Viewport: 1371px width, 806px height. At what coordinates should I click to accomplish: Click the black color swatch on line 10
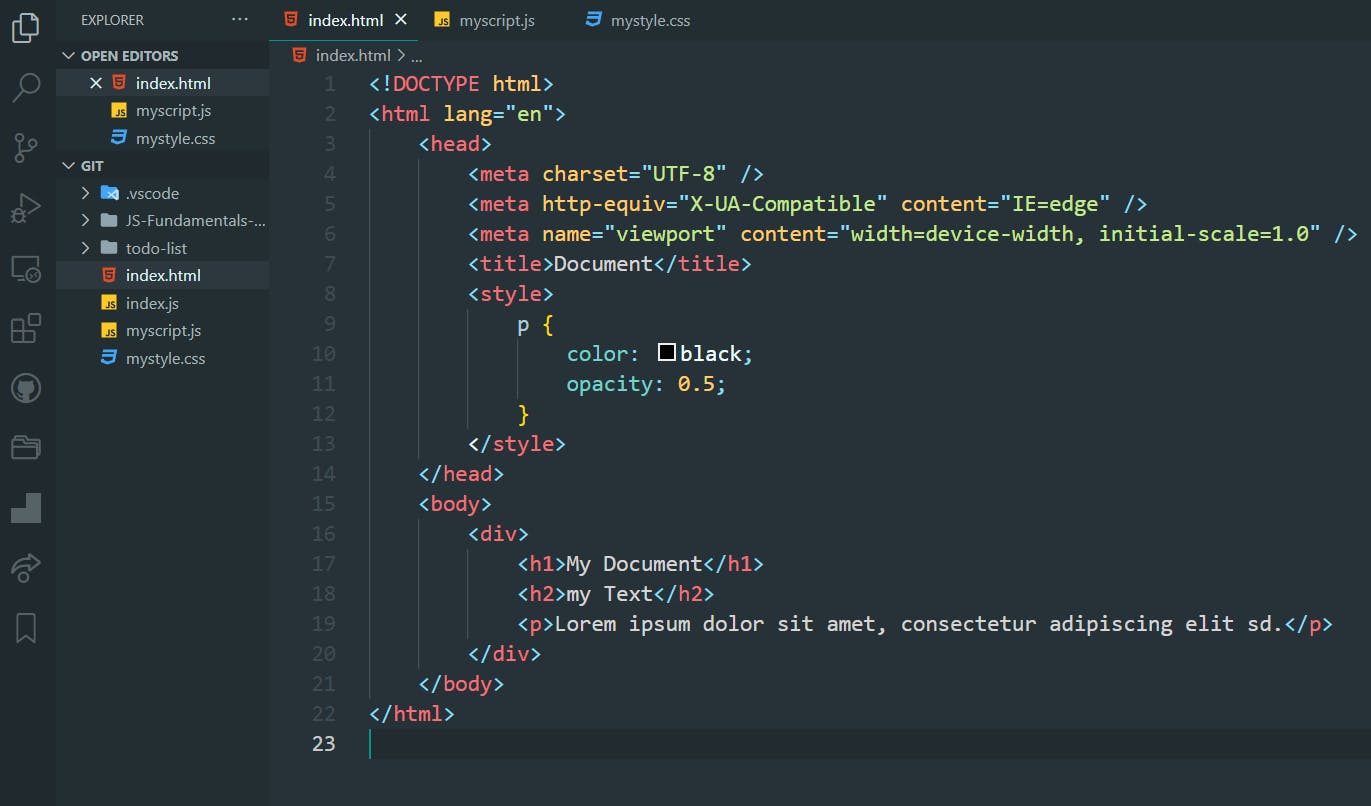(x=667, y=352)
